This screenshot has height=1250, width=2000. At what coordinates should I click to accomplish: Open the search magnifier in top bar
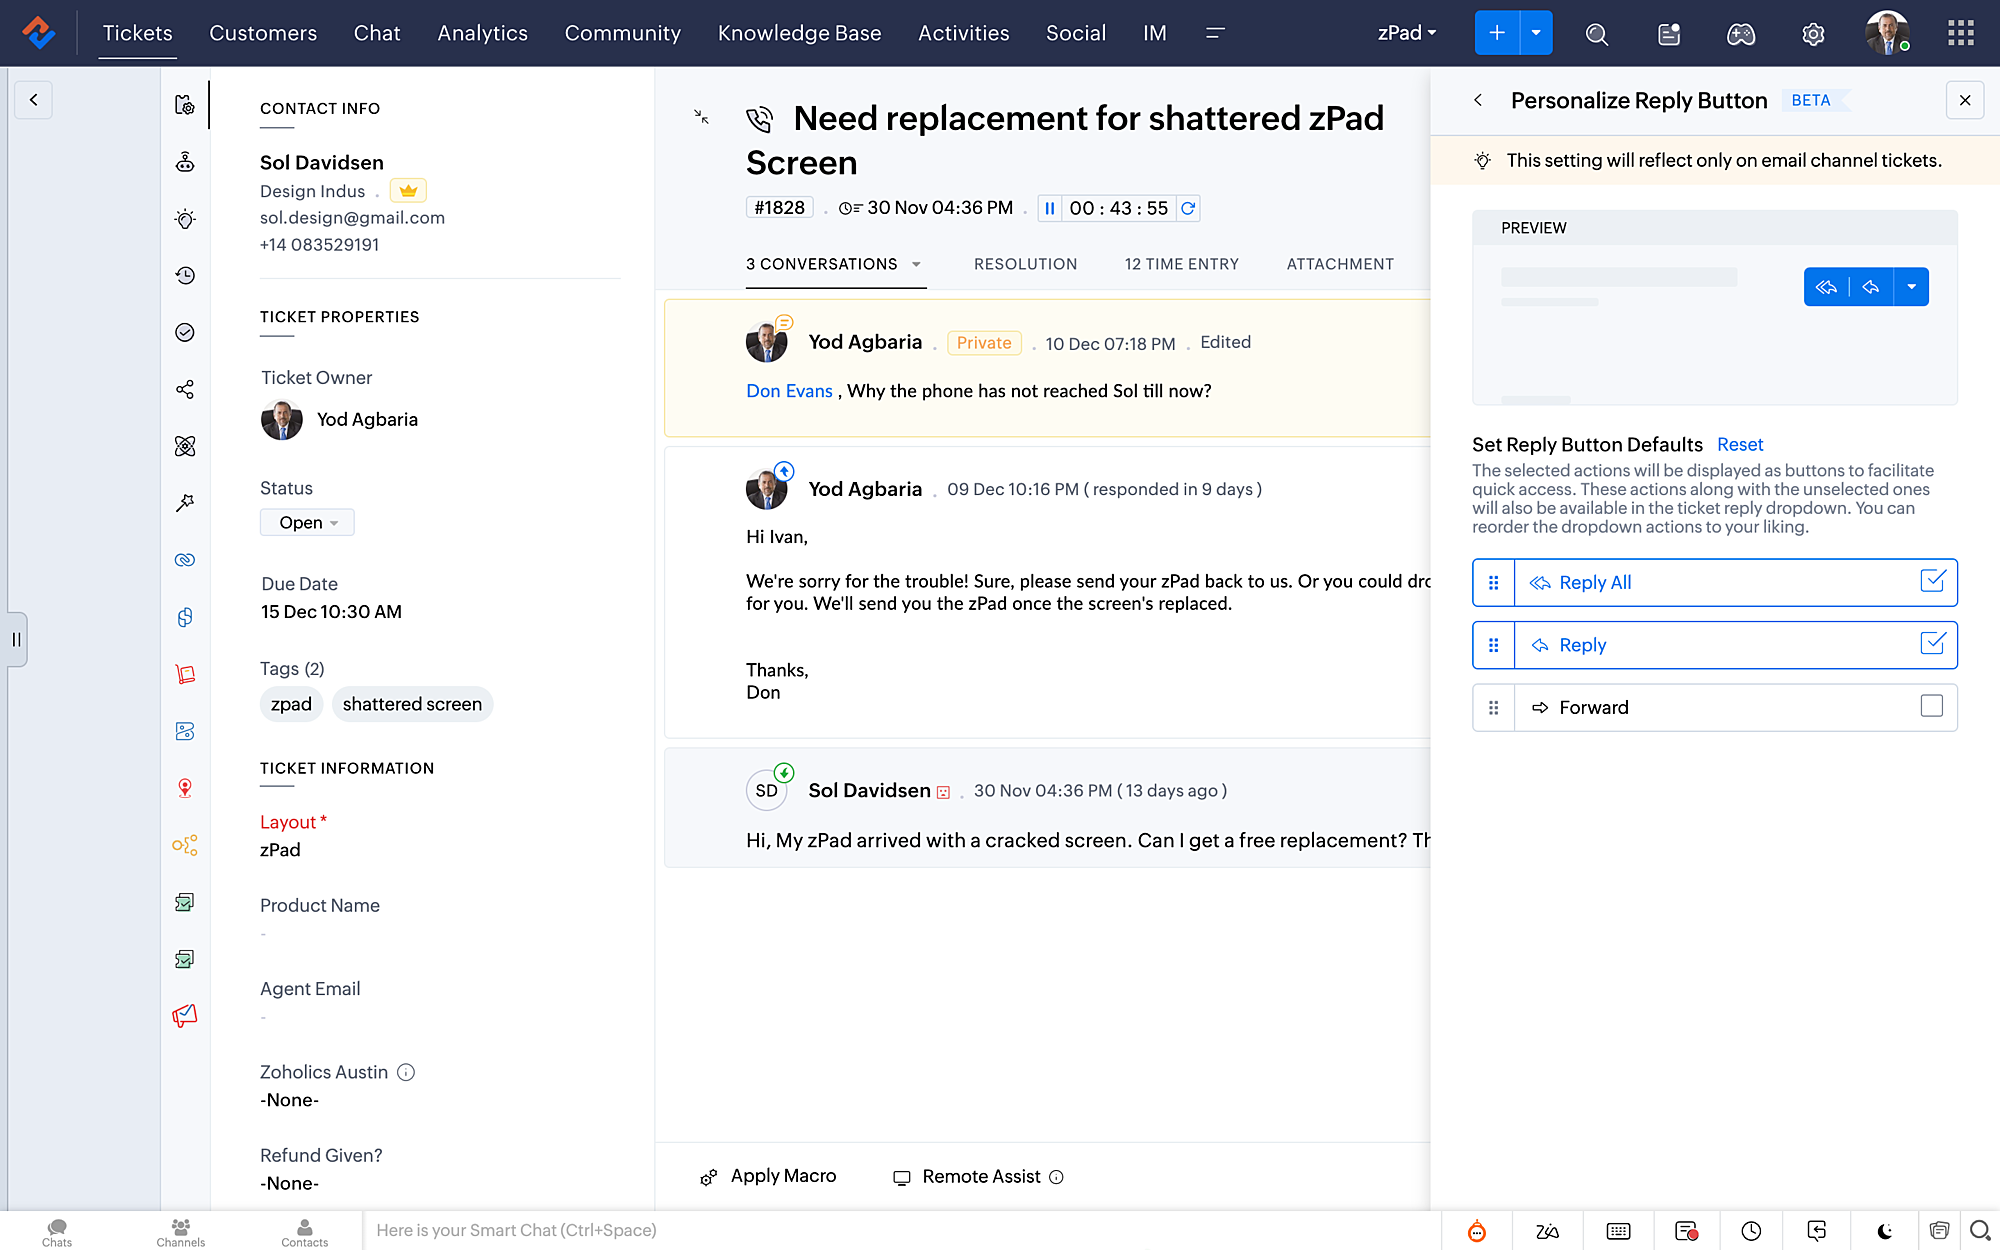(1597, 34)
